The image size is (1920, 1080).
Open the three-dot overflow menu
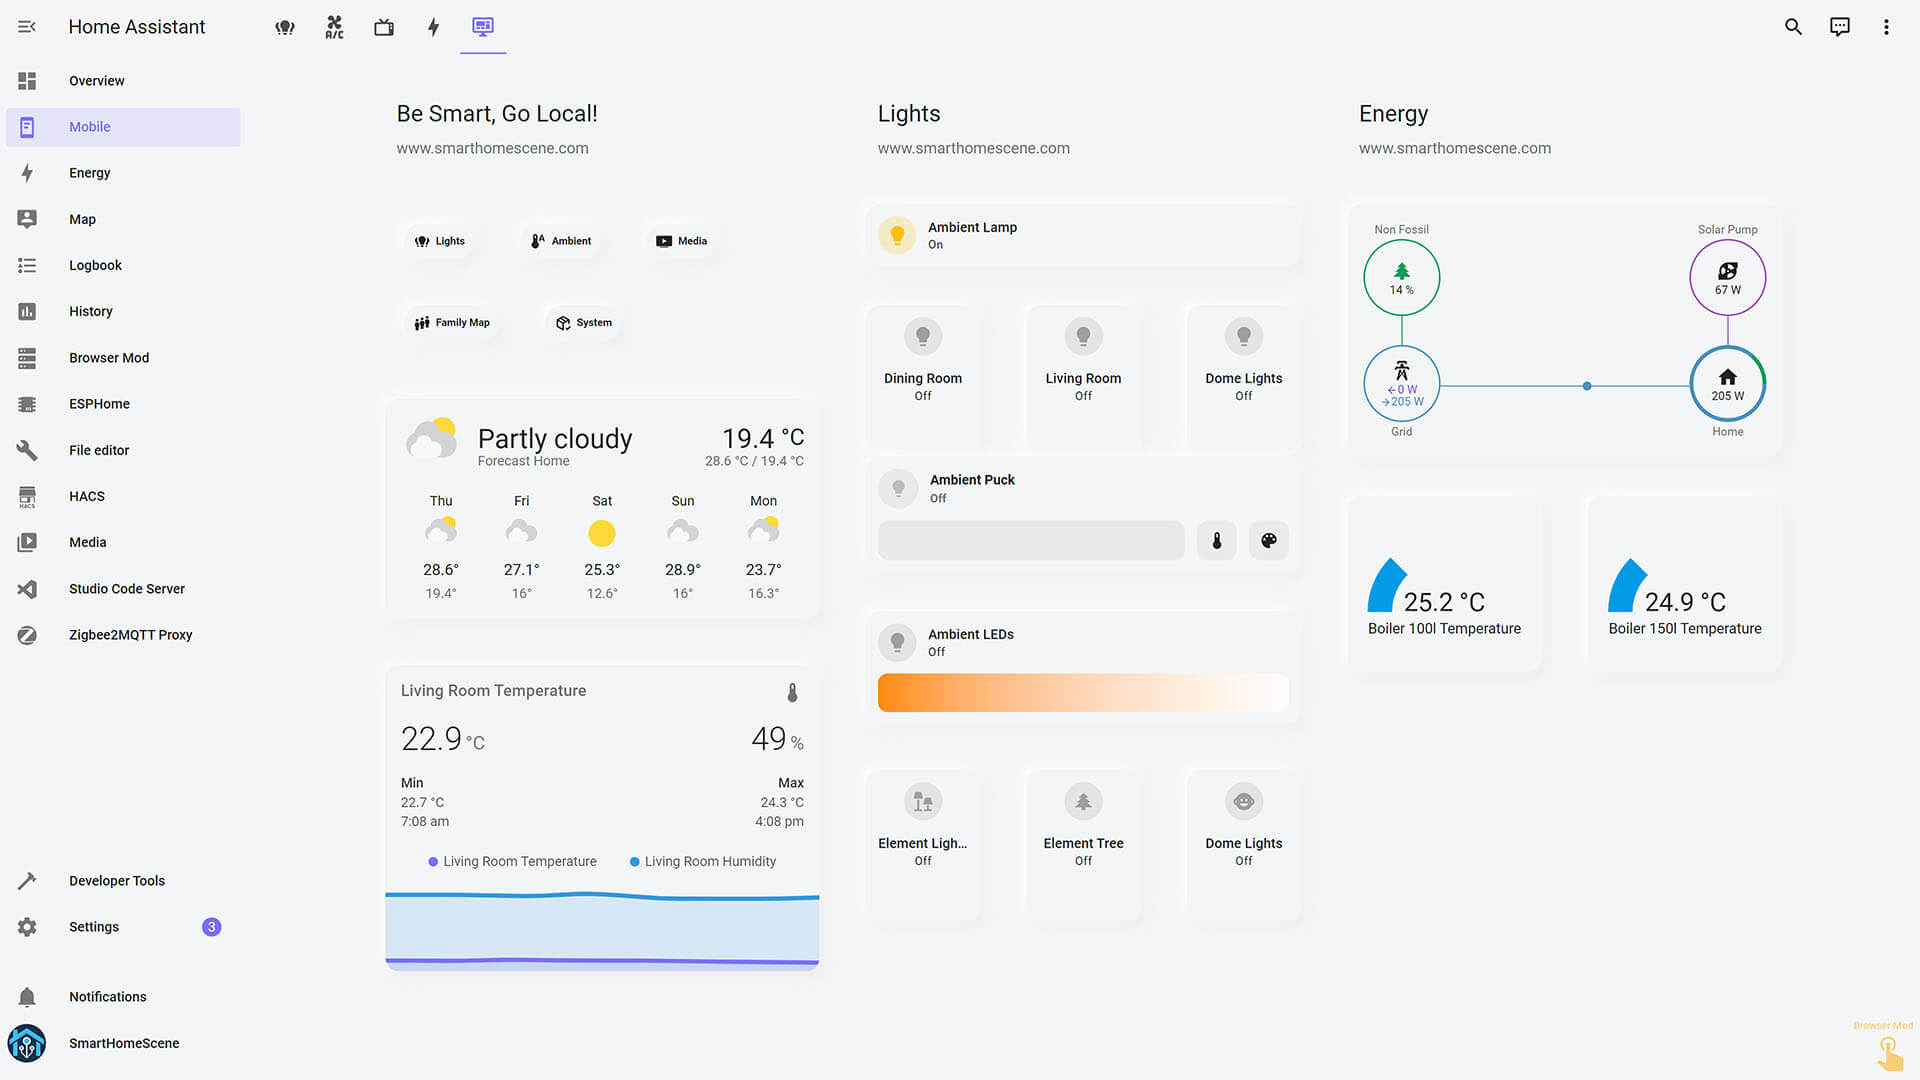pos(1886,27)
